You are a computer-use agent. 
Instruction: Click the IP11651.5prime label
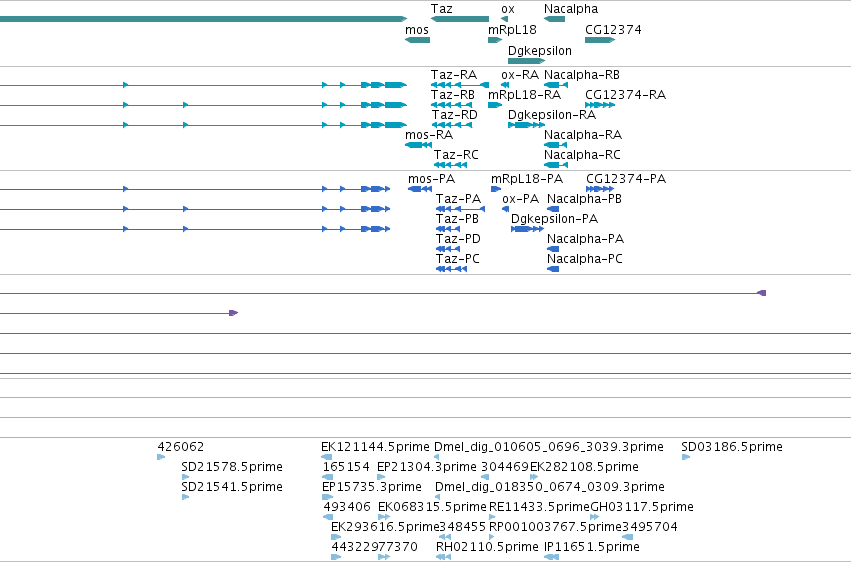tap(592, 546)
